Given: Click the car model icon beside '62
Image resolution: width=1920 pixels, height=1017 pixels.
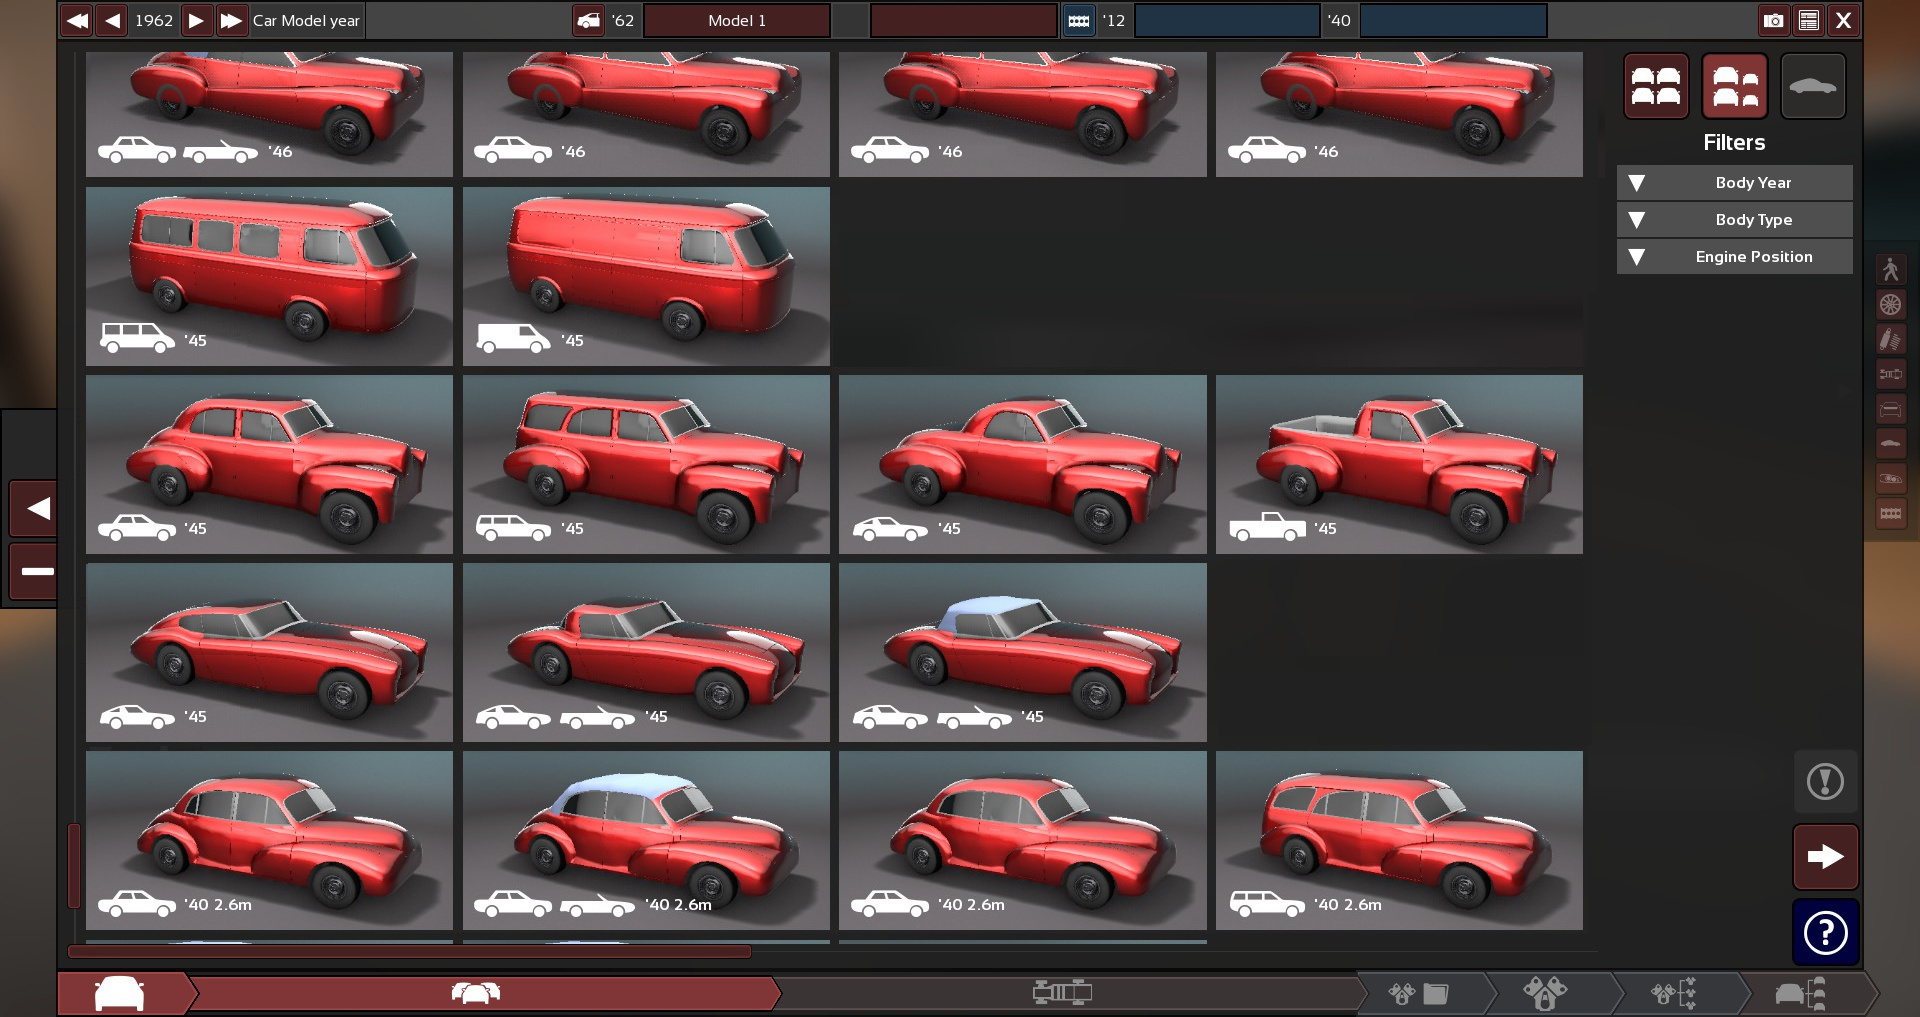Looking at the screenshot, I should 588,20.
